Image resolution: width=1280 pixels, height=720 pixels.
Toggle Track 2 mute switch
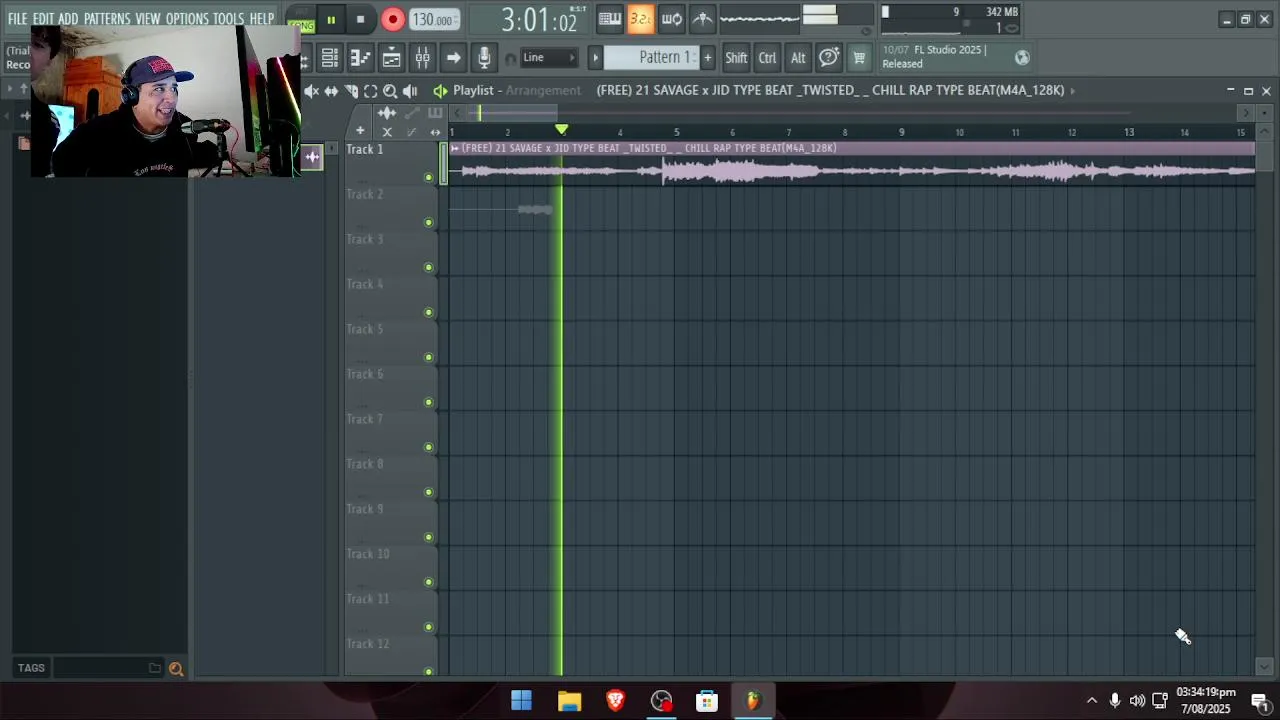[429, 222]
